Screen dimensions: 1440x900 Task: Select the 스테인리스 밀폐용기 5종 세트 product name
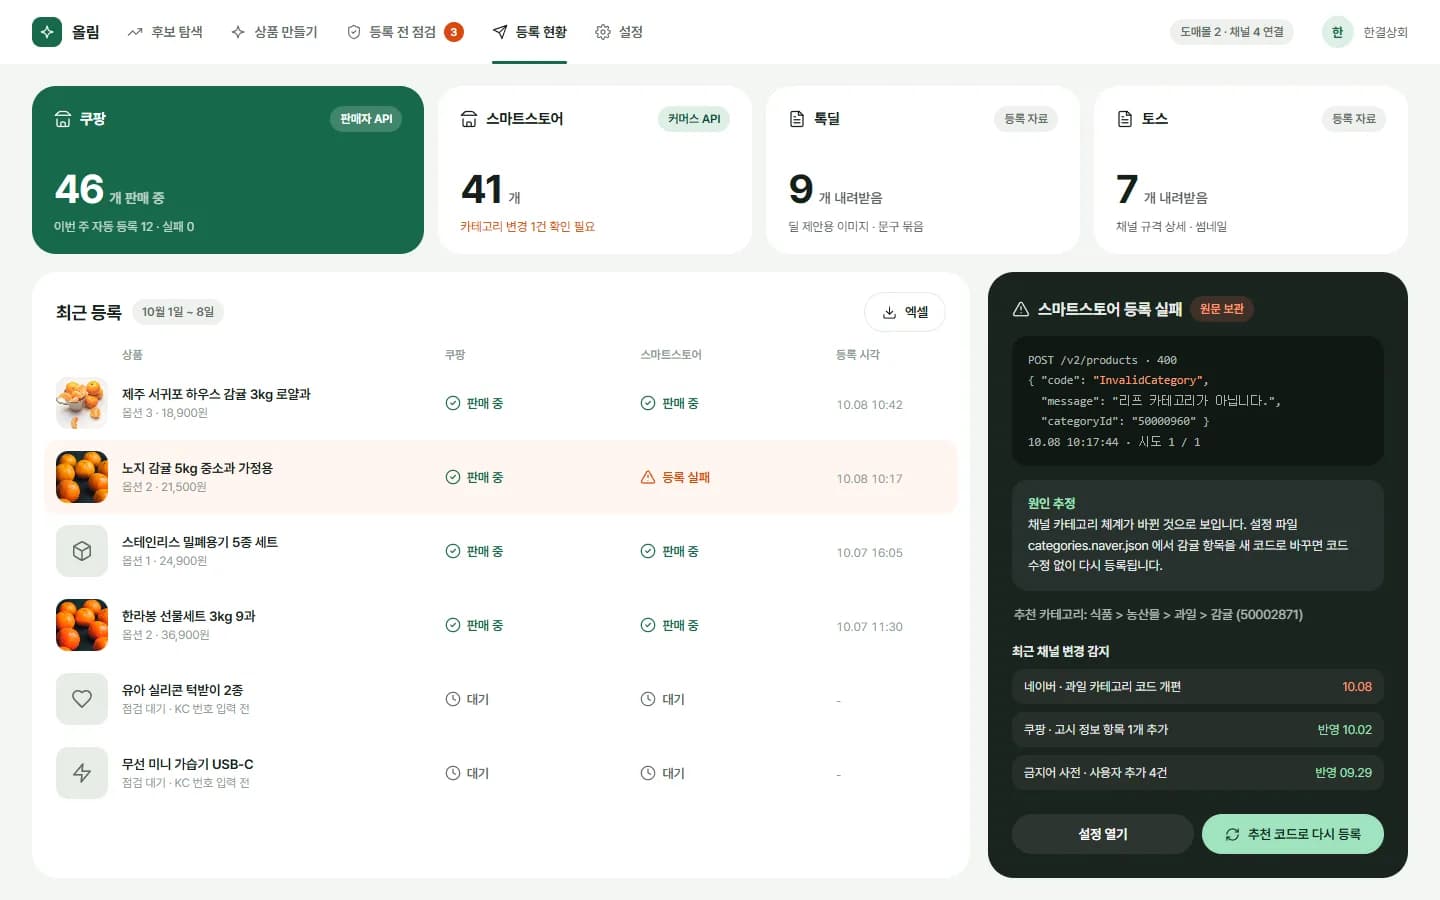pyautogui.click(x=200, y=542)
